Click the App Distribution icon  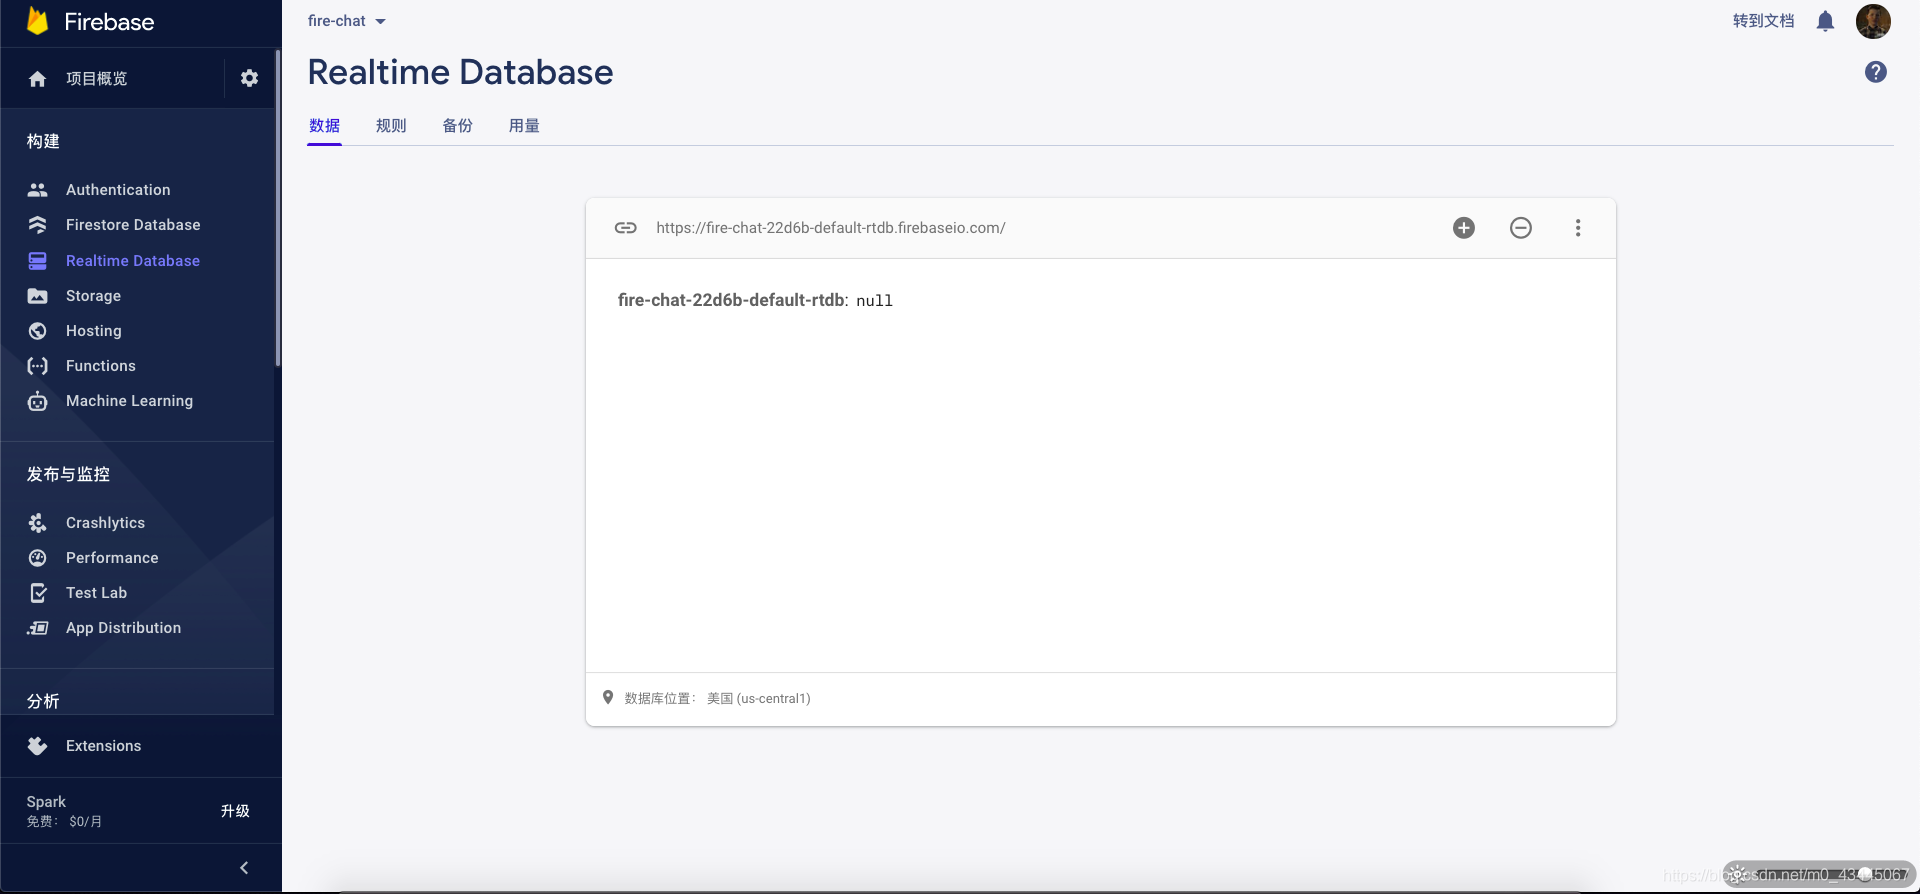38,628
